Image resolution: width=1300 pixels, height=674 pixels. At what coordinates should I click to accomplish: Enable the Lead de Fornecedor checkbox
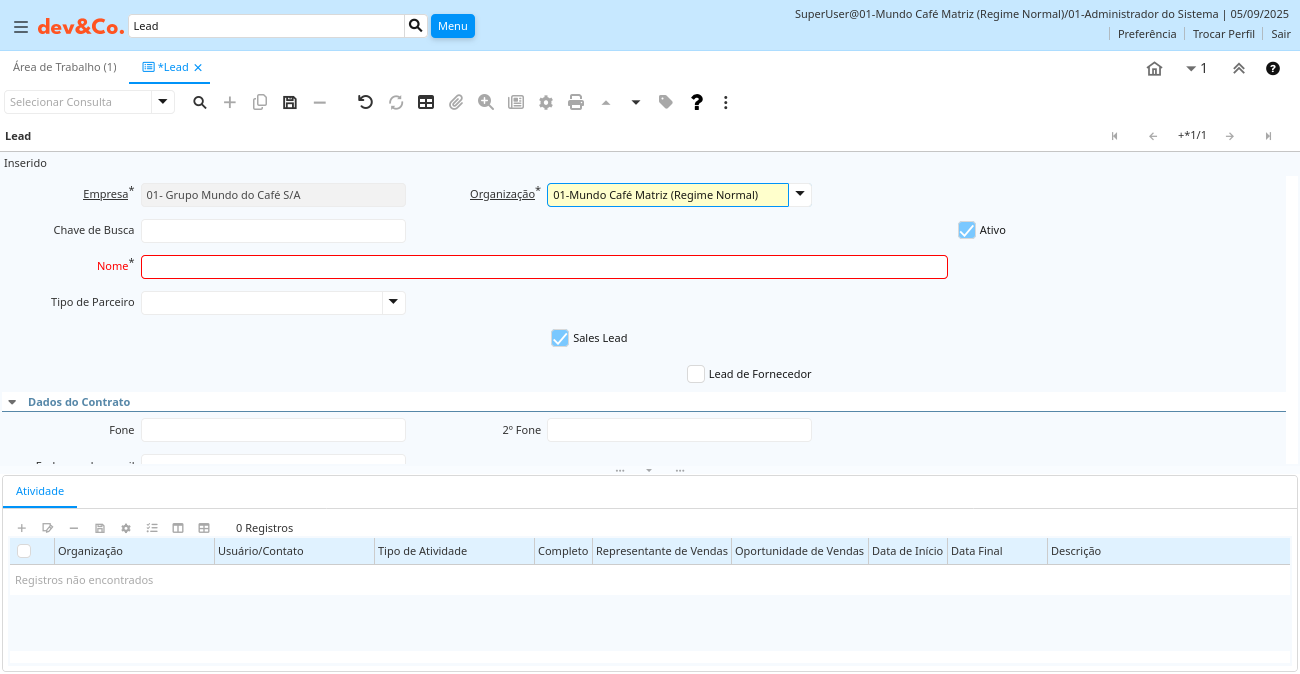[x=696, y=374]
